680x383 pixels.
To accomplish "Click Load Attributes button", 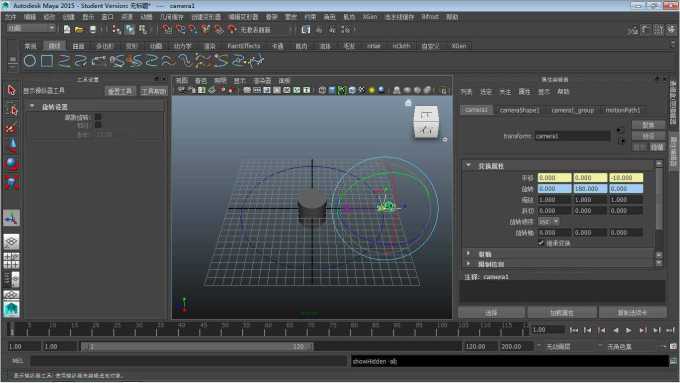I will [562, 313].
